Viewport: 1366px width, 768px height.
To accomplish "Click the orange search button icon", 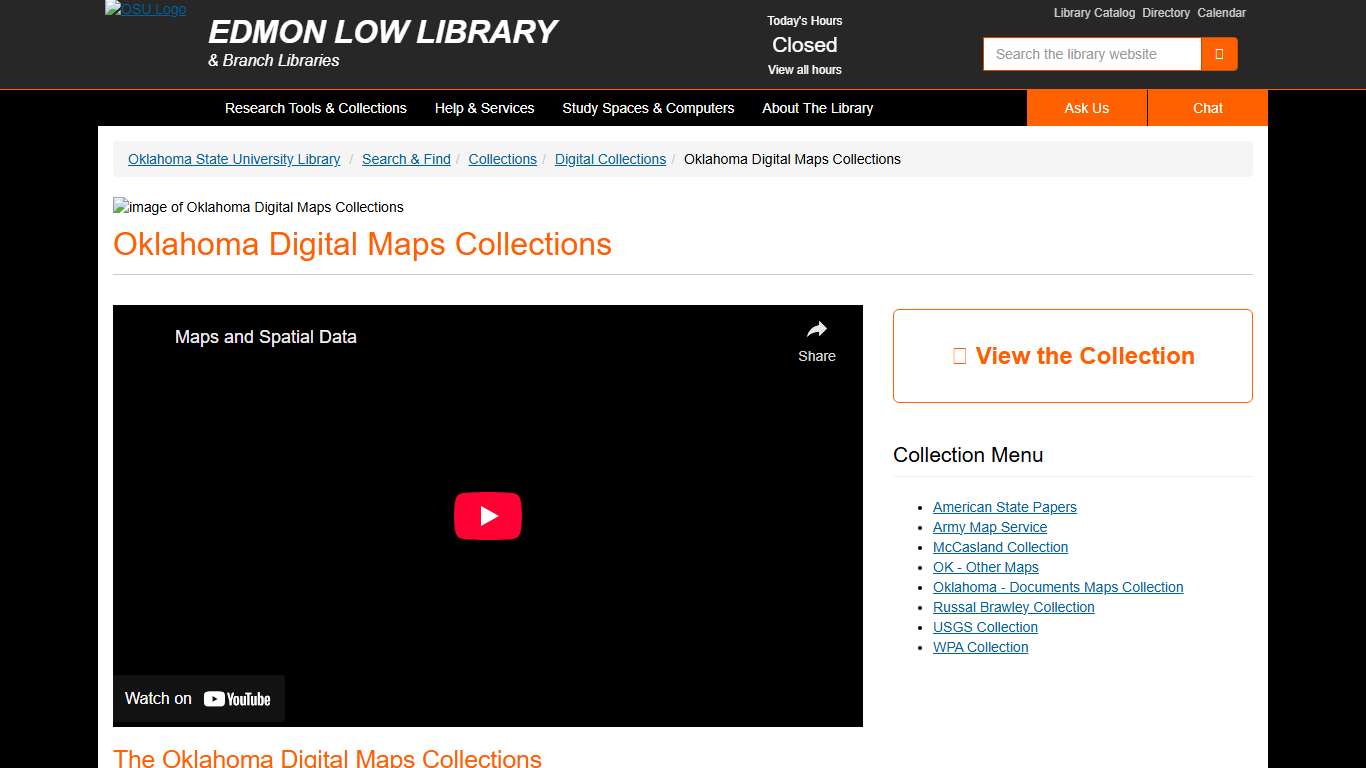I will coord(1219,54).
